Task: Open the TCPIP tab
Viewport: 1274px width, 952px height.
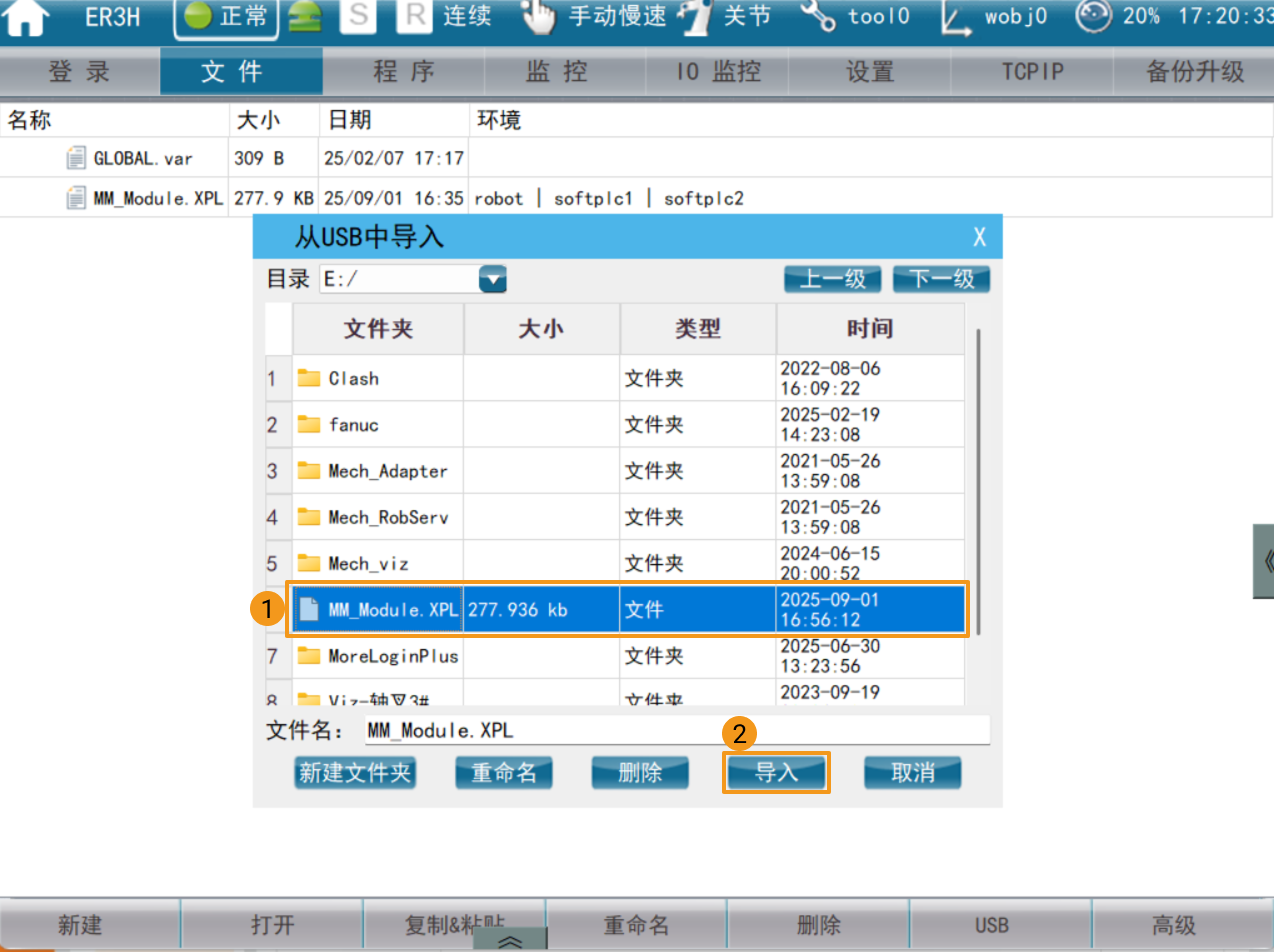Action: (x=1032, y=72)
